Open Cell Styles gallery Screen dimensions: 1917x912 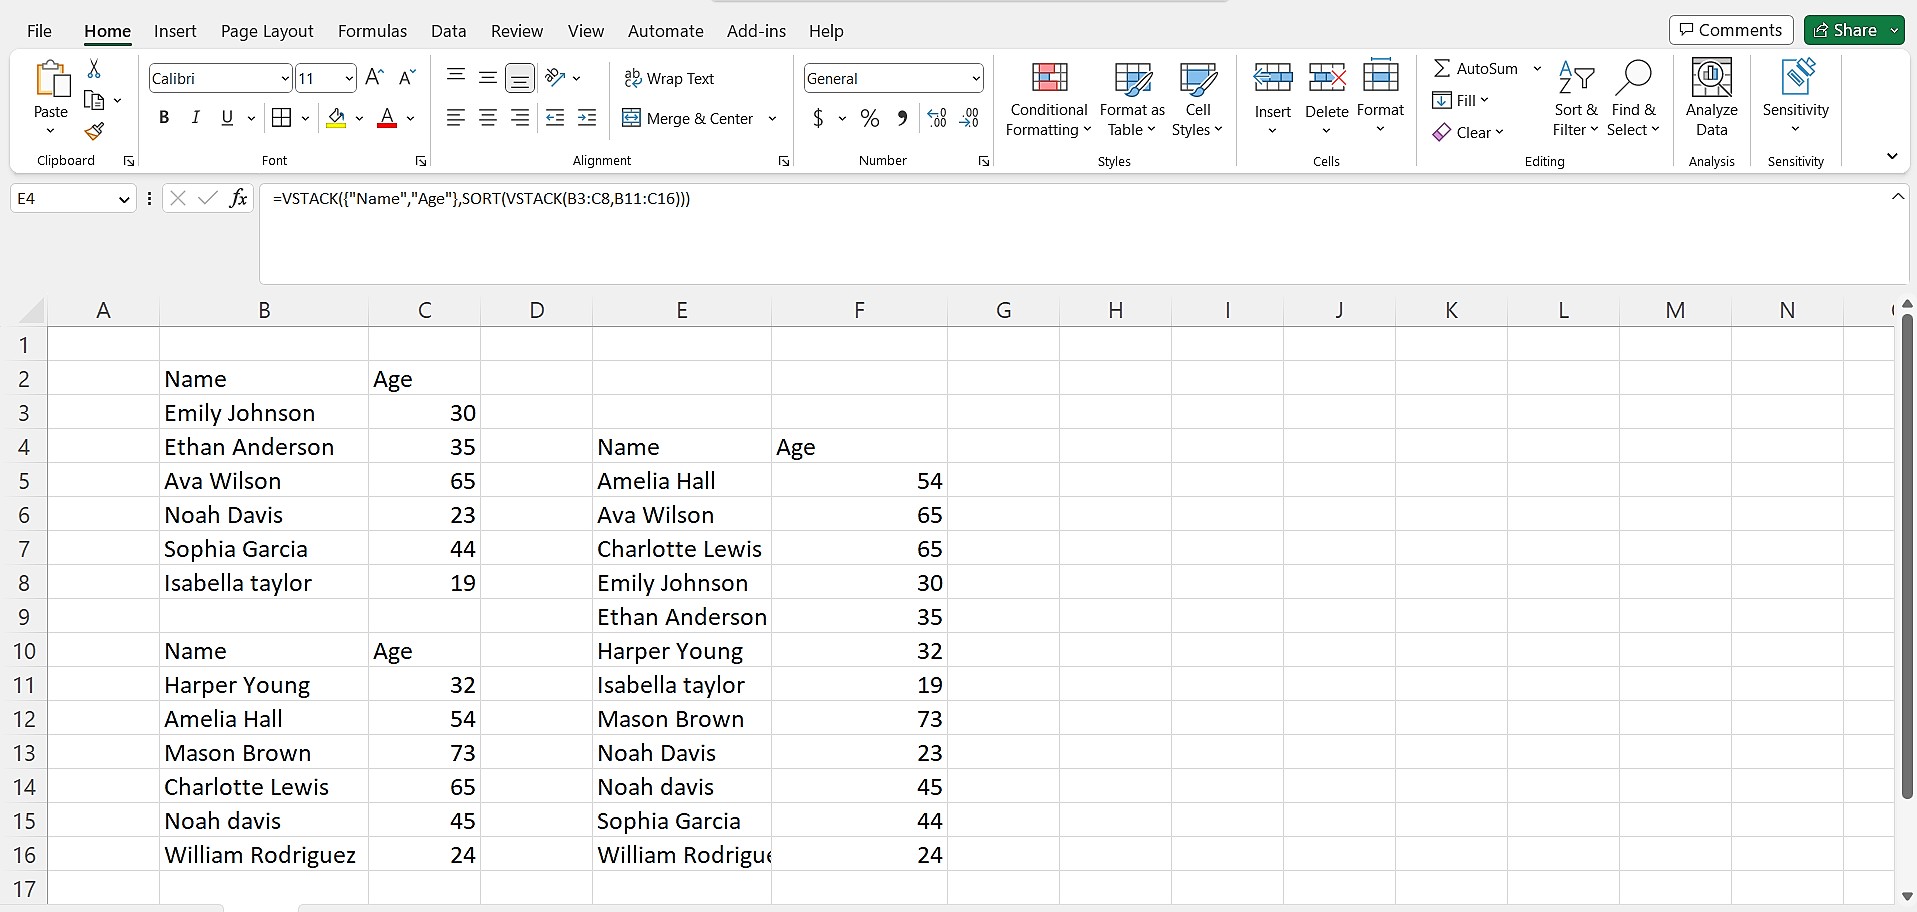[x=1197, y=99]
